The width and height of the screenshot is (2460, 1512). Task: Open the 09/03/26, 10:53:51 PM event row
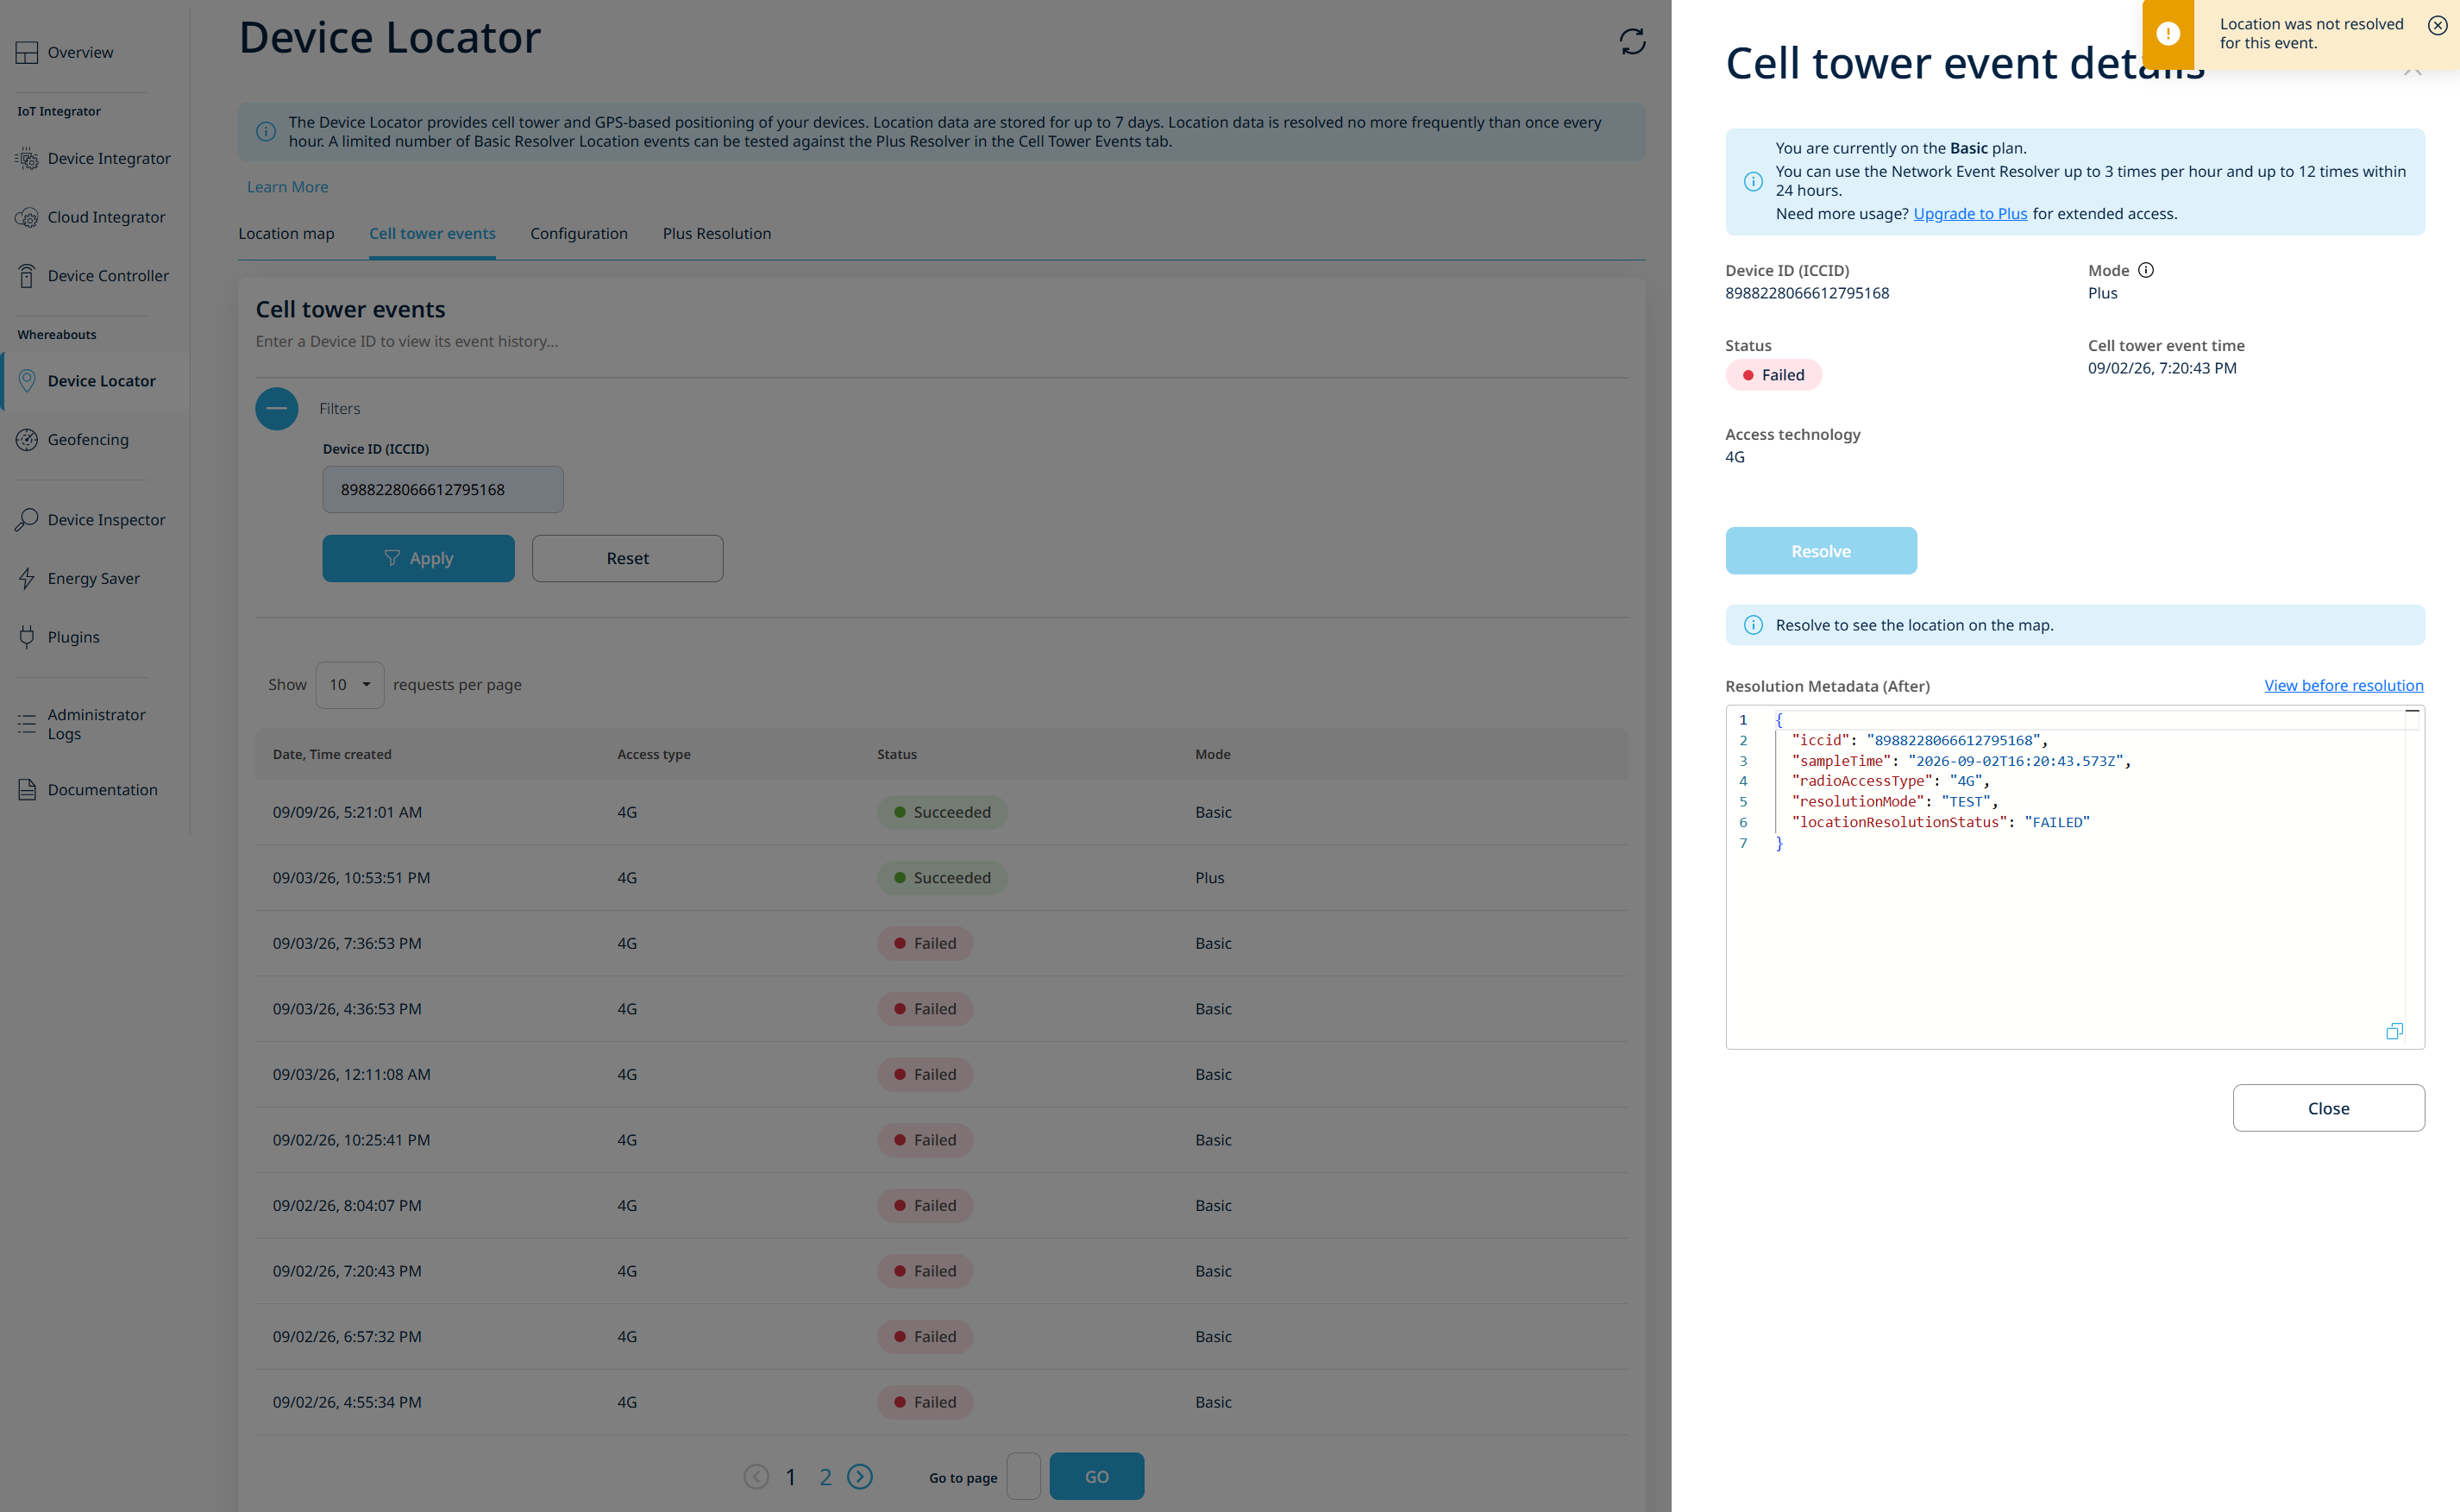tap(941, 878)
